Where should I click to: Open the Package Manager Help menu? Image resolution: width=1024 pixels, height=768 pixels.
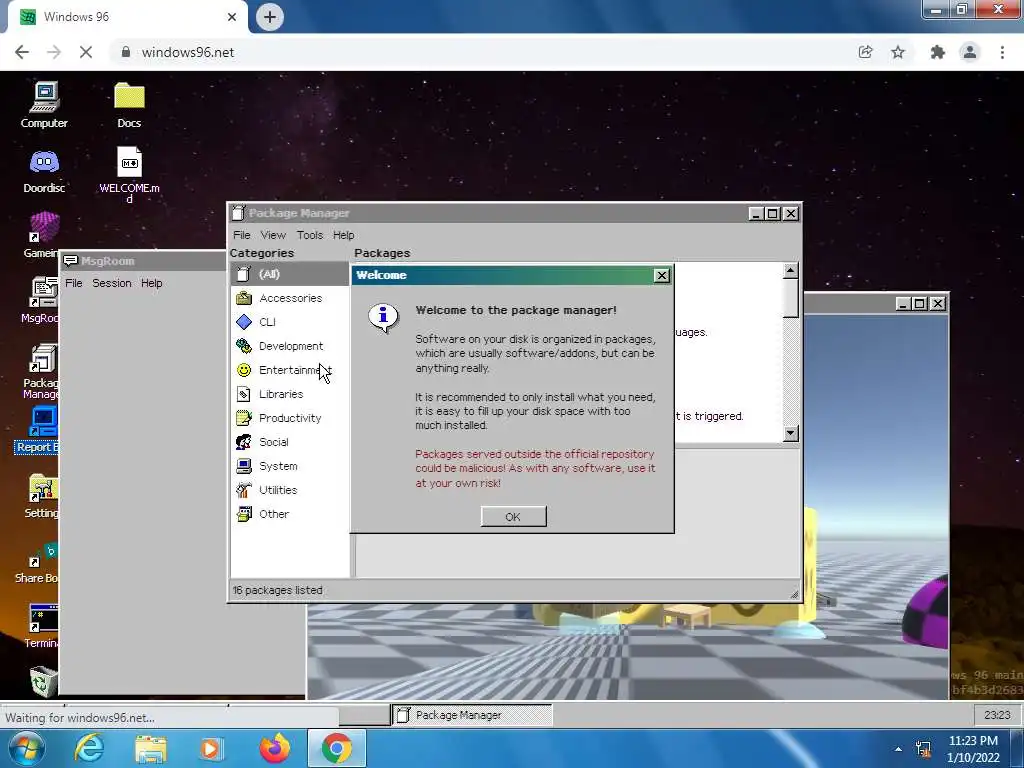pos(344,235)
